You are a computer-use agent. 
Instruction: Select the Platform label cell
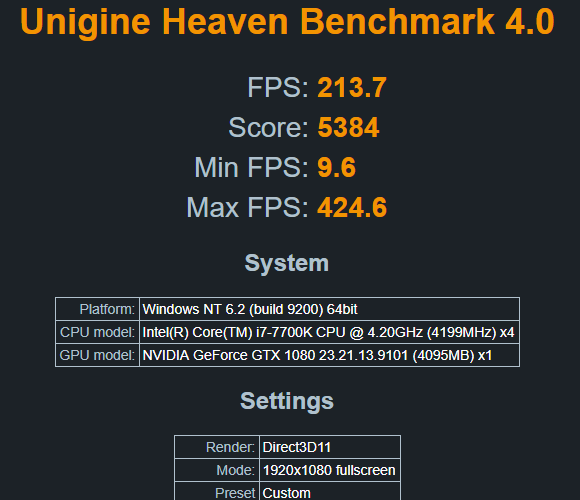coord(97,309)
